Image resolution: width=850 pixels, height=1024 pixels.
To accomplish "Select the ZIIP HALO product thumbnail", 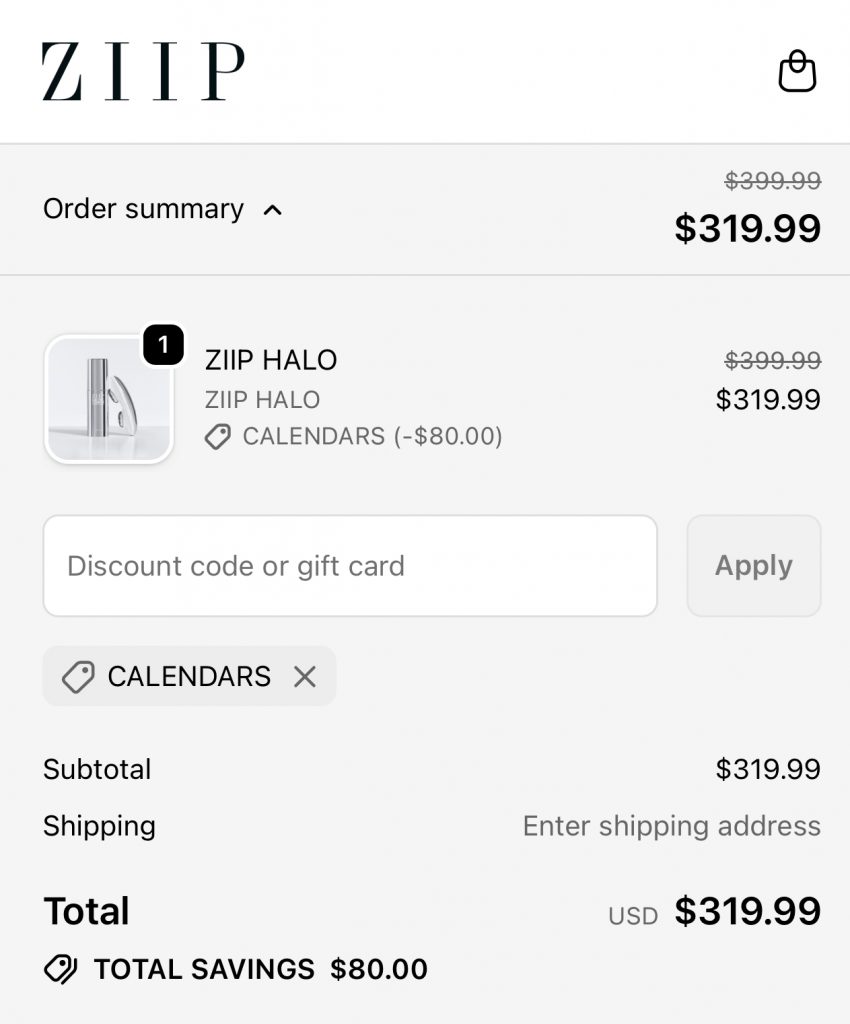I will [x=109, y=400].
